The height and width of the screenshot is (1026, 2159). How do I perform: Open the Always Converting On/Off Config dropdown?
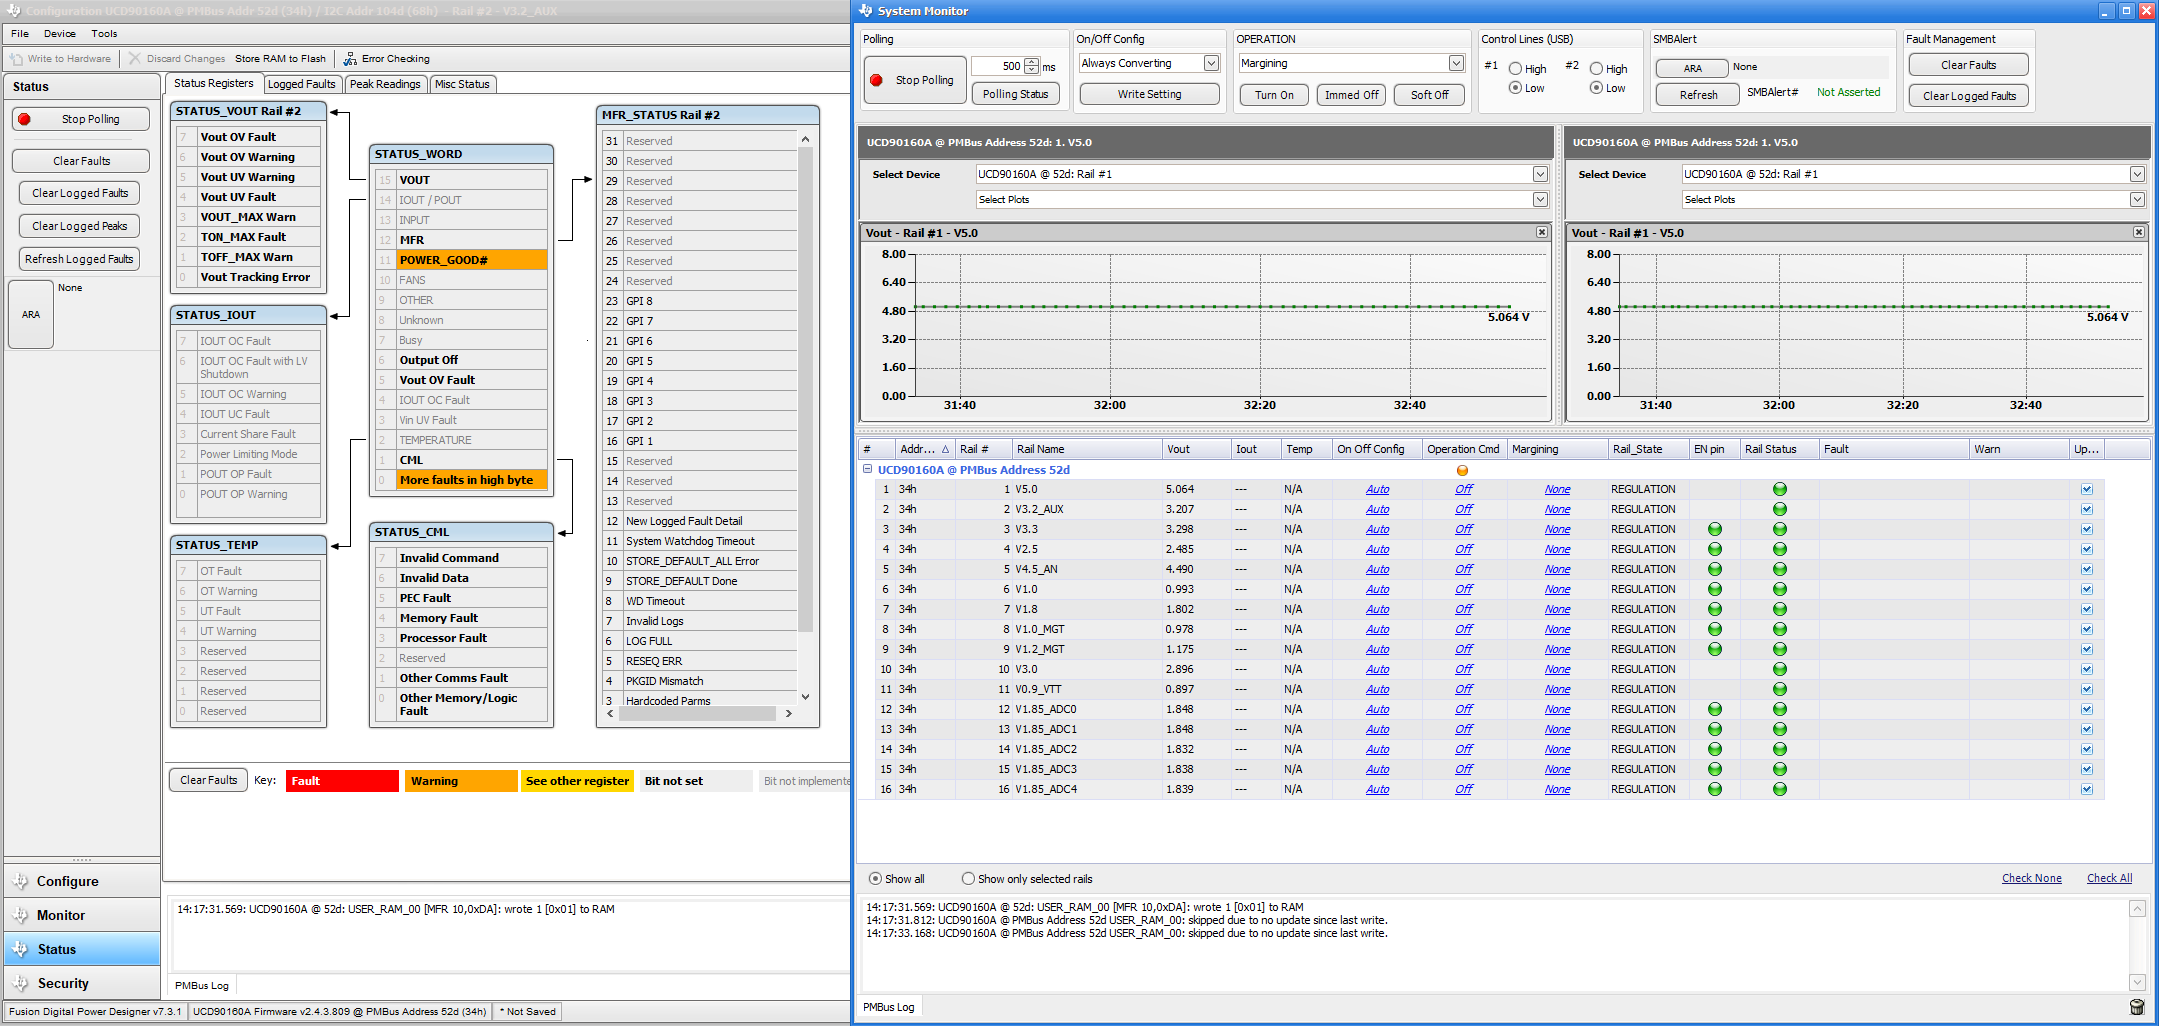click(1211, 63)
